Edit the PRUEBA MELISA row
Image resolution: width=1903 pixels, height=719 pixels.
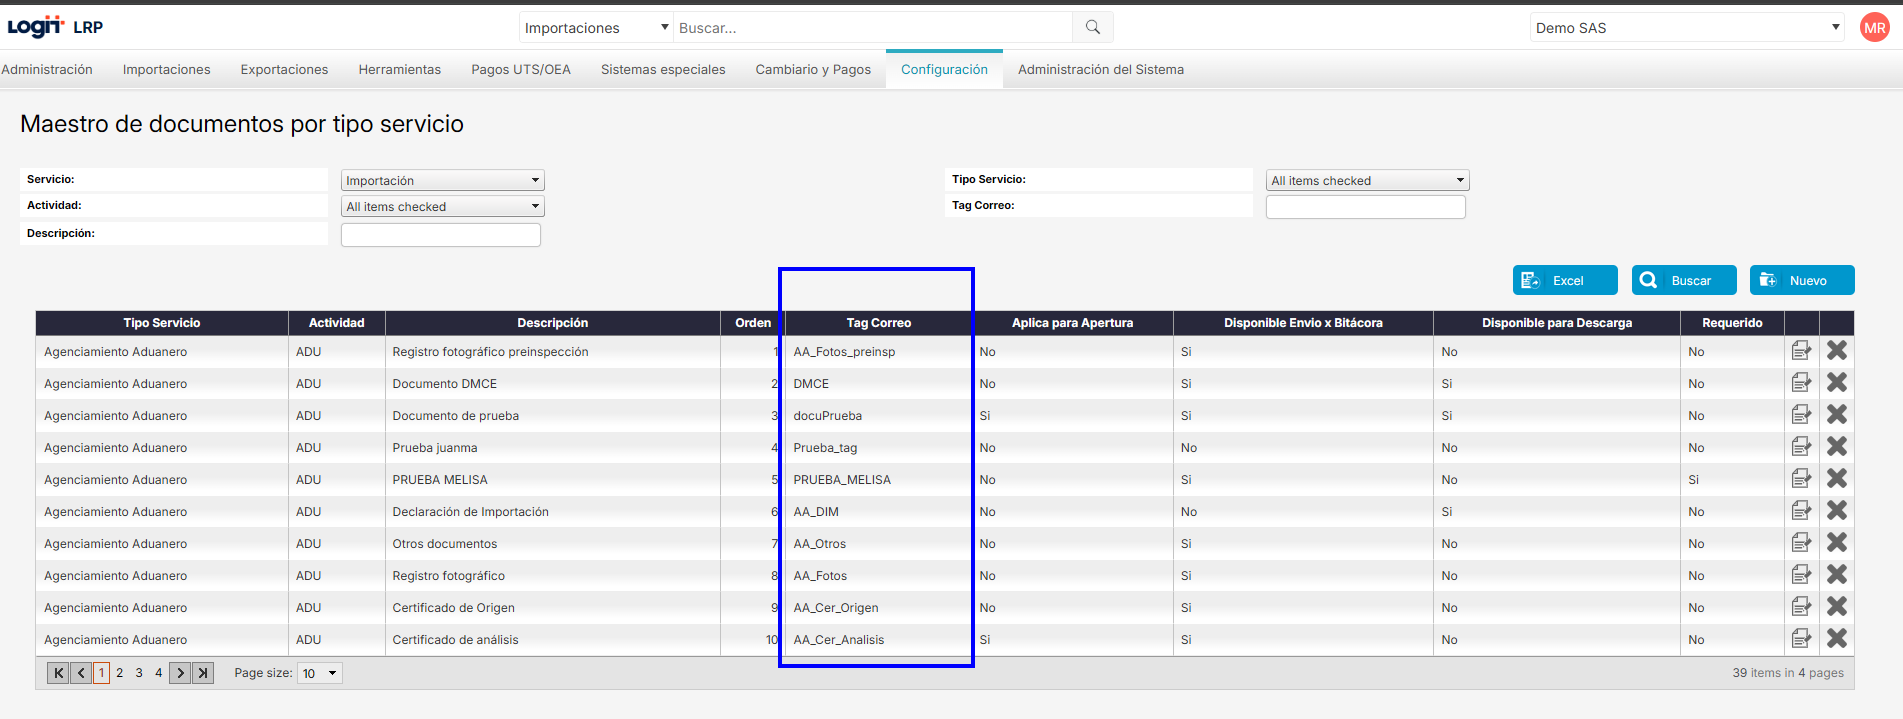click(x=1801, y=479)
